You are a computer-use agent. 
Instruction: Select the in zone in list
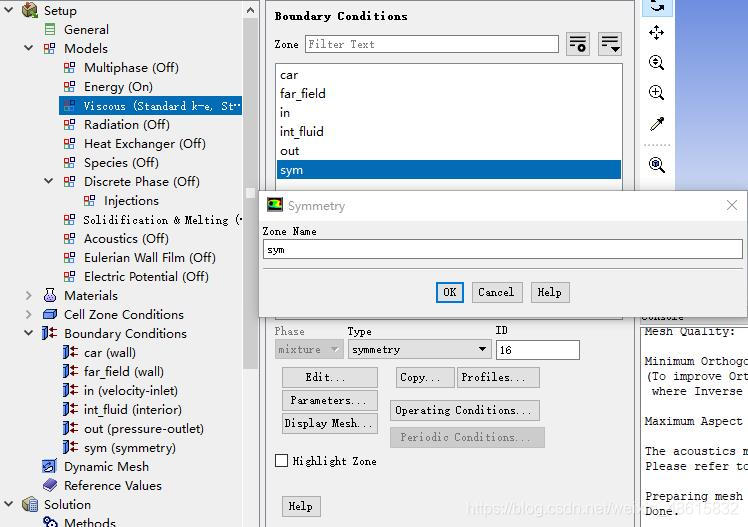pos(448,113)
